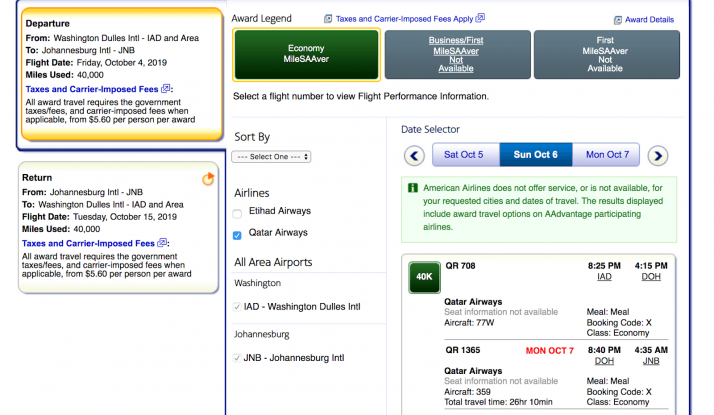Click flight number QR 1365
This screenshot has width=714, height=415.
462,349
